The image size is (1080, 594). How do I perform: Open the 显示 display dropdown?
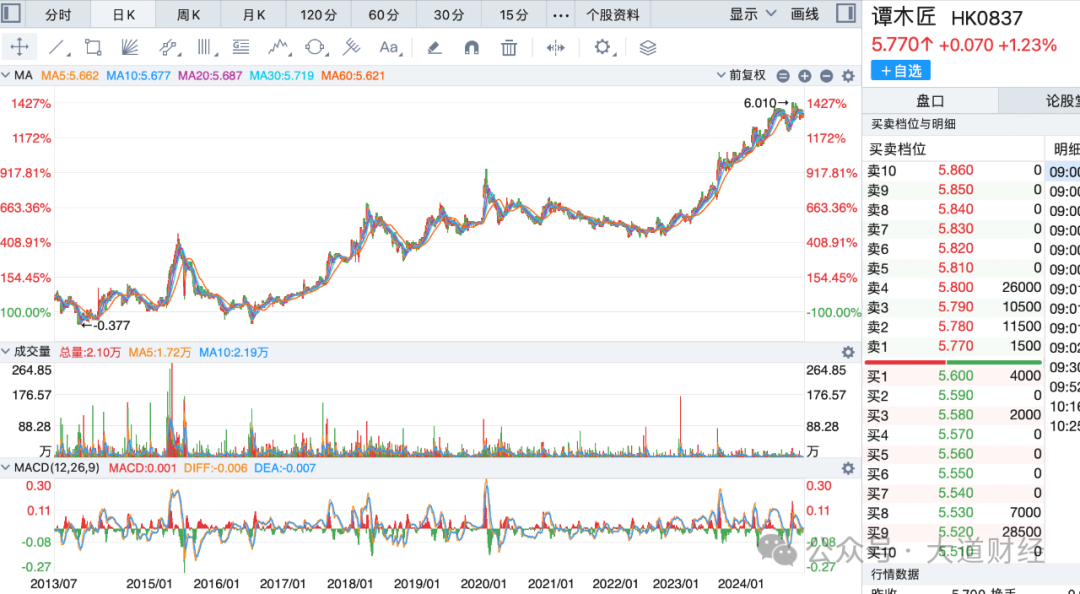tap(753, 14)
